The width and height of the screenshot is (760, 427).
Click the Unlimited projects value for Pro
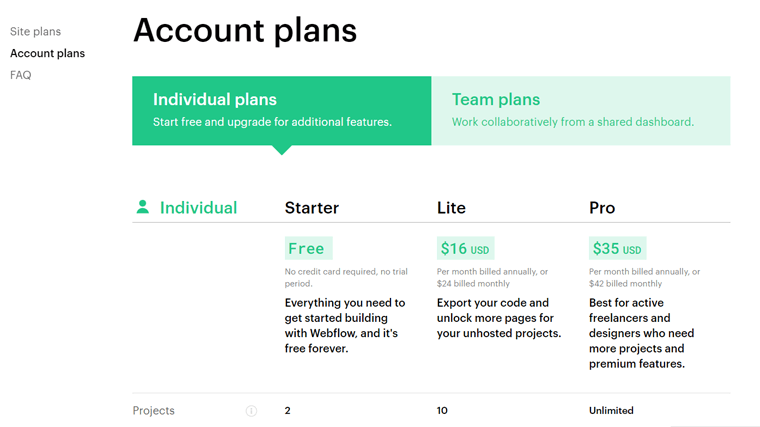611,411
